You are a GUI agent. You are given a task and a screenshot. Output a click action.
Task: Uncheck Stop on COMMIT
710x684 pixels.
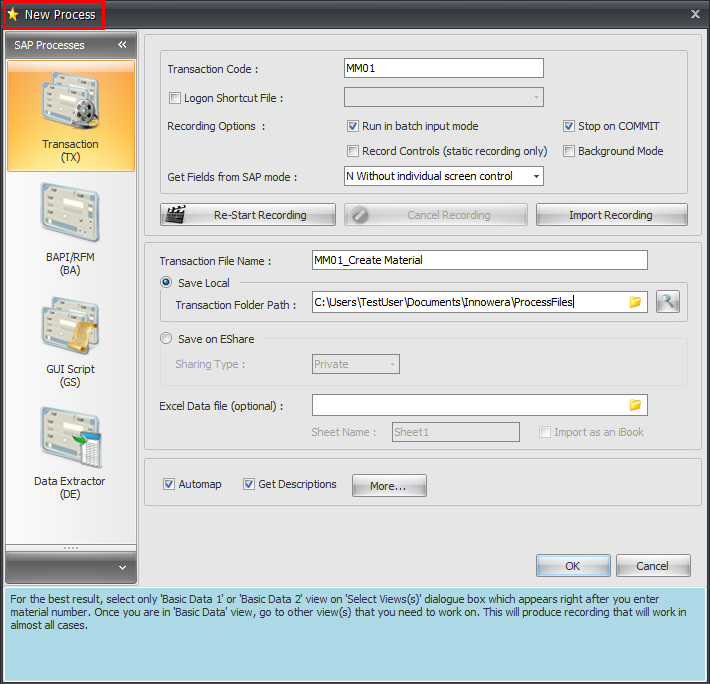(569, 126)
